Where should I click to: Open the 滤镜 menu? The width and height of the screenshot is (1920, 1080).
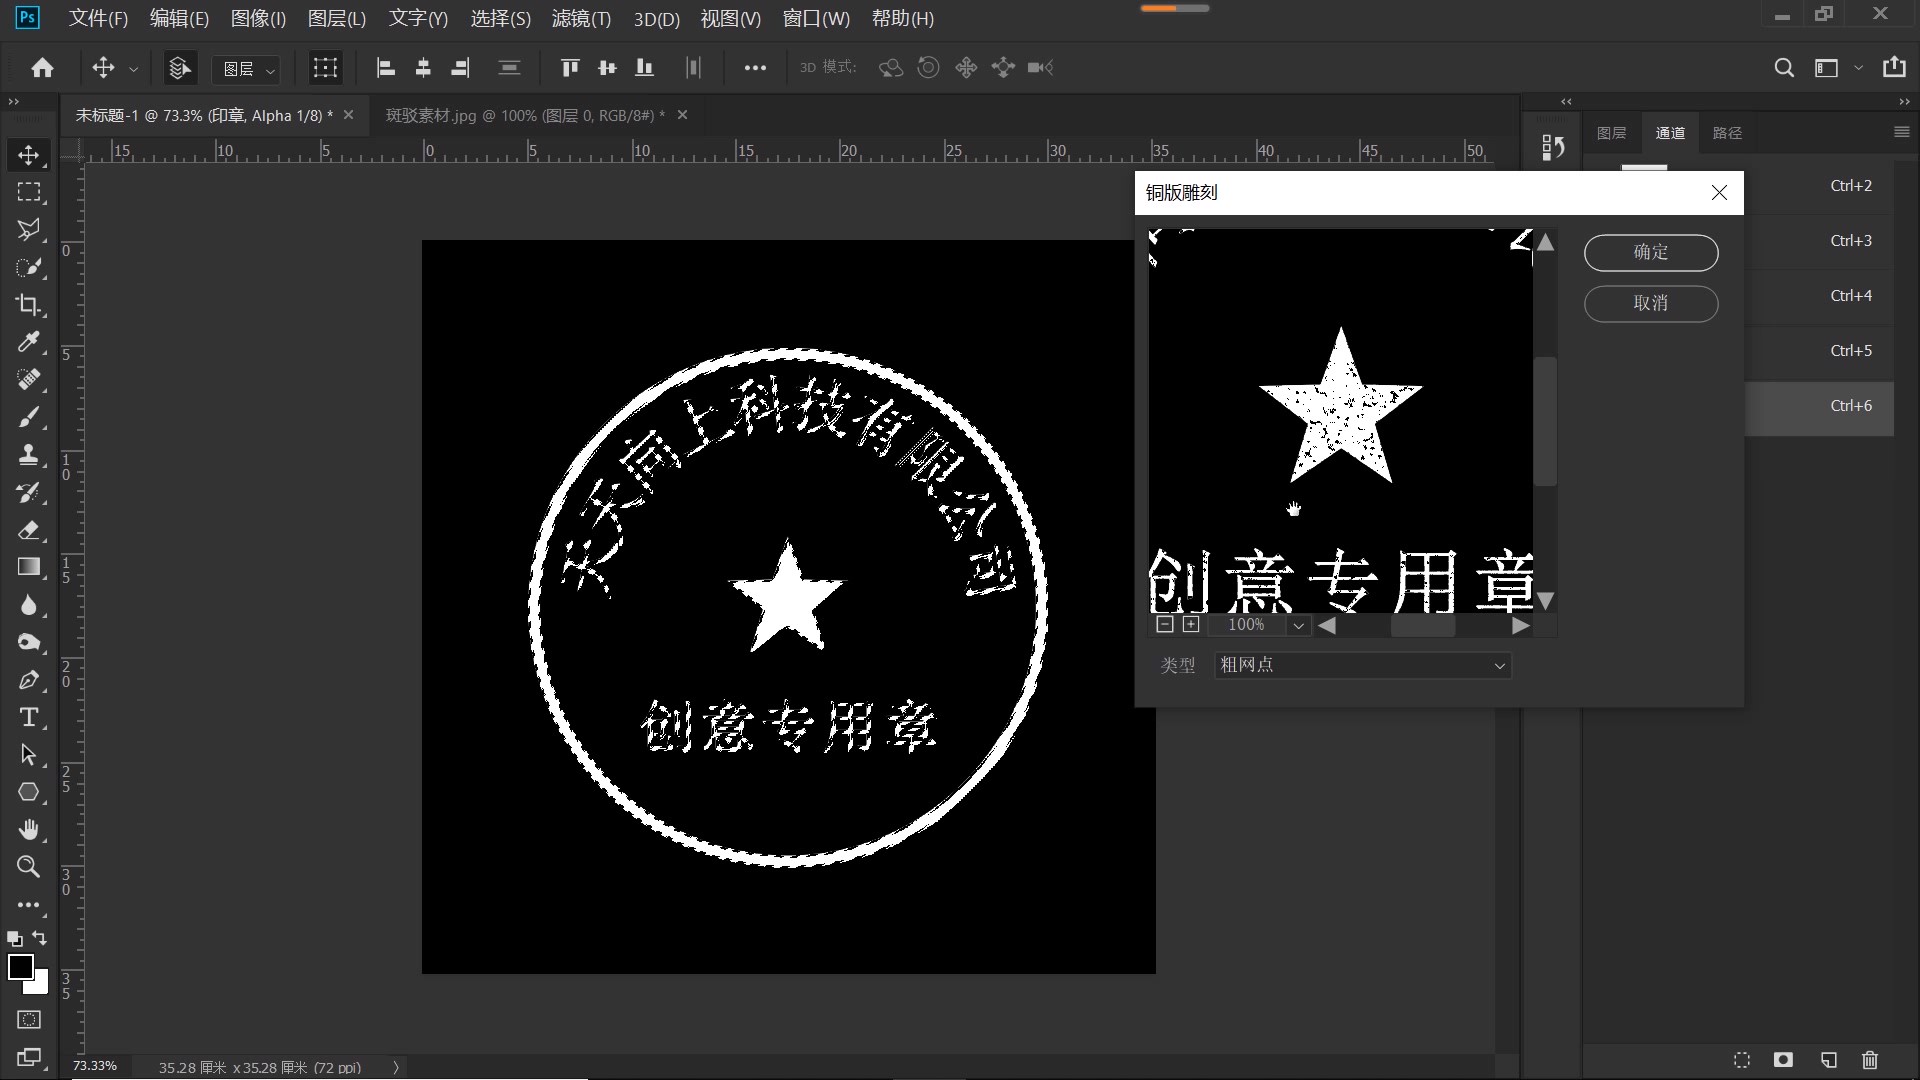tap(581, 18)
